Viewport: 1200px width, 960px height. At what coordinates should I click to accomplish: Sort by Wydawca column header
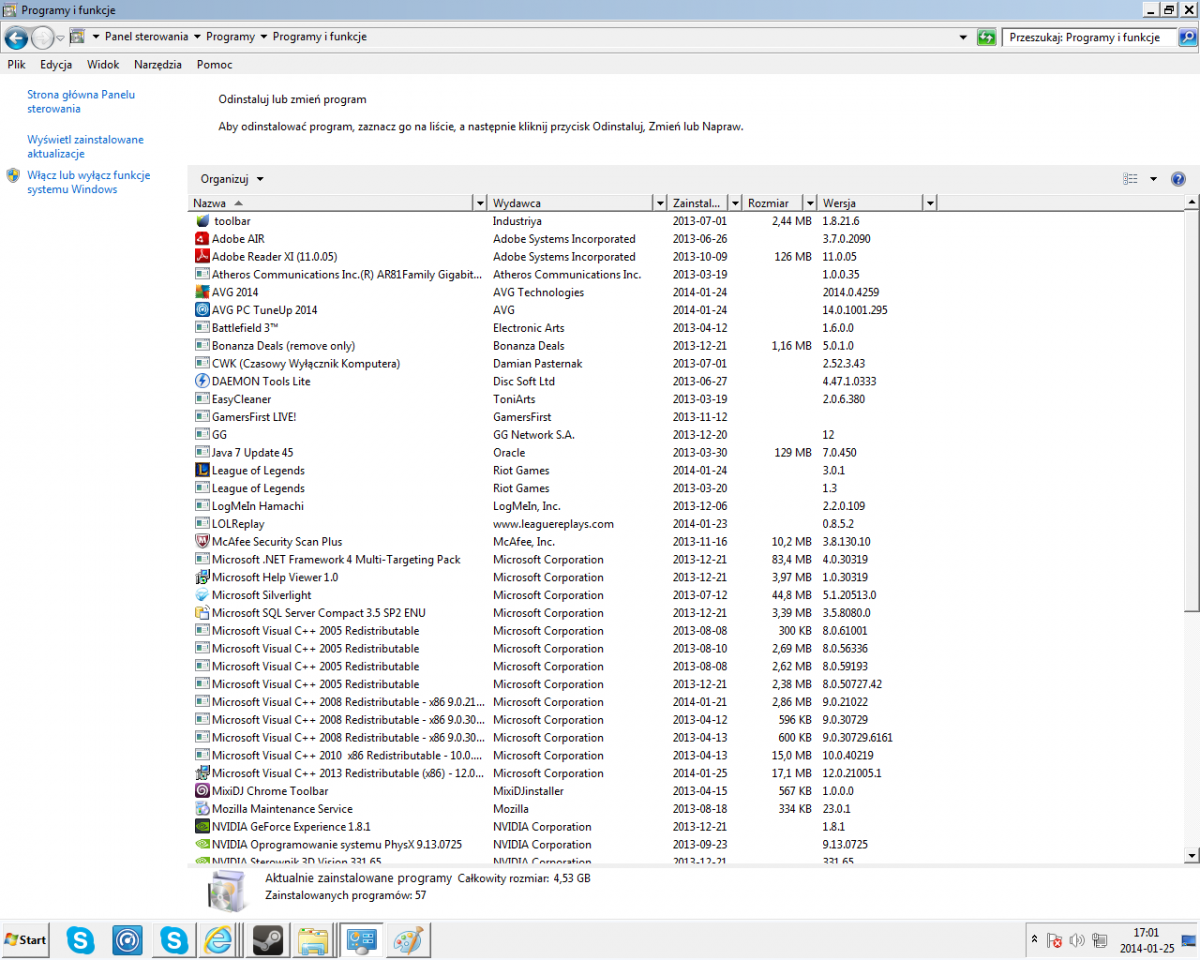pos(570,203)
